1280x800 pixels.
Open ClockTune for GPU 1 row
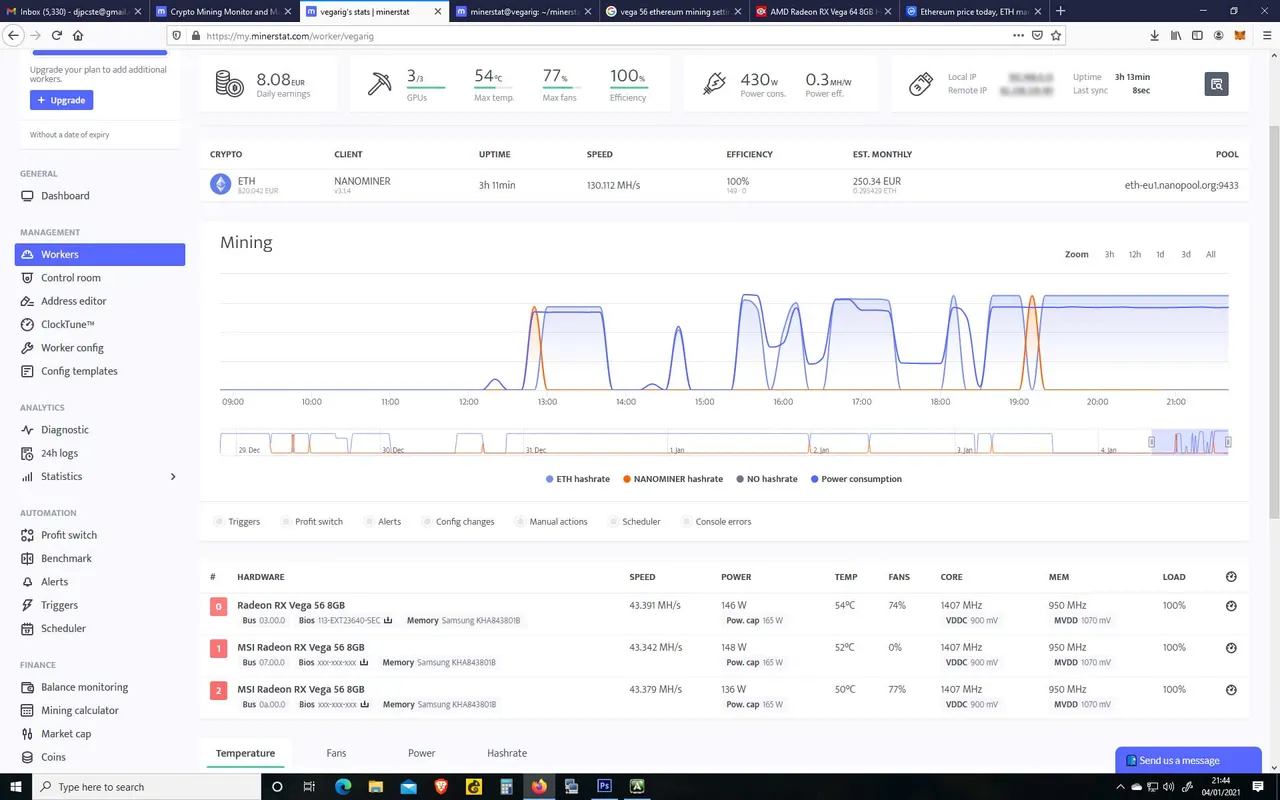tap(1231, 648)
